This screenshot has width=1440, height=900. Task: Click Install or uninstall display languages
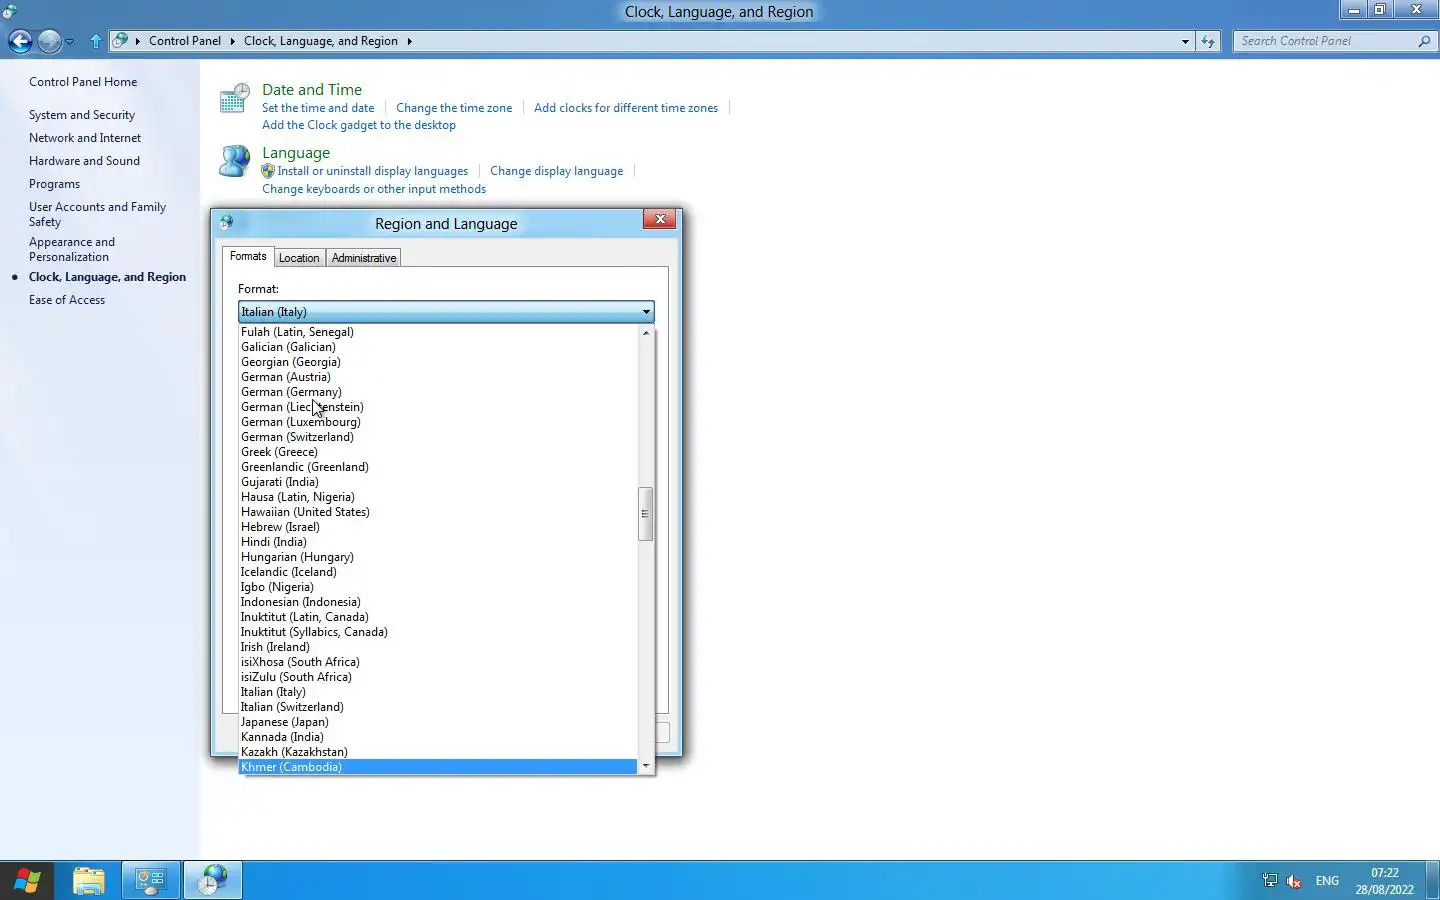coord(373,171)
